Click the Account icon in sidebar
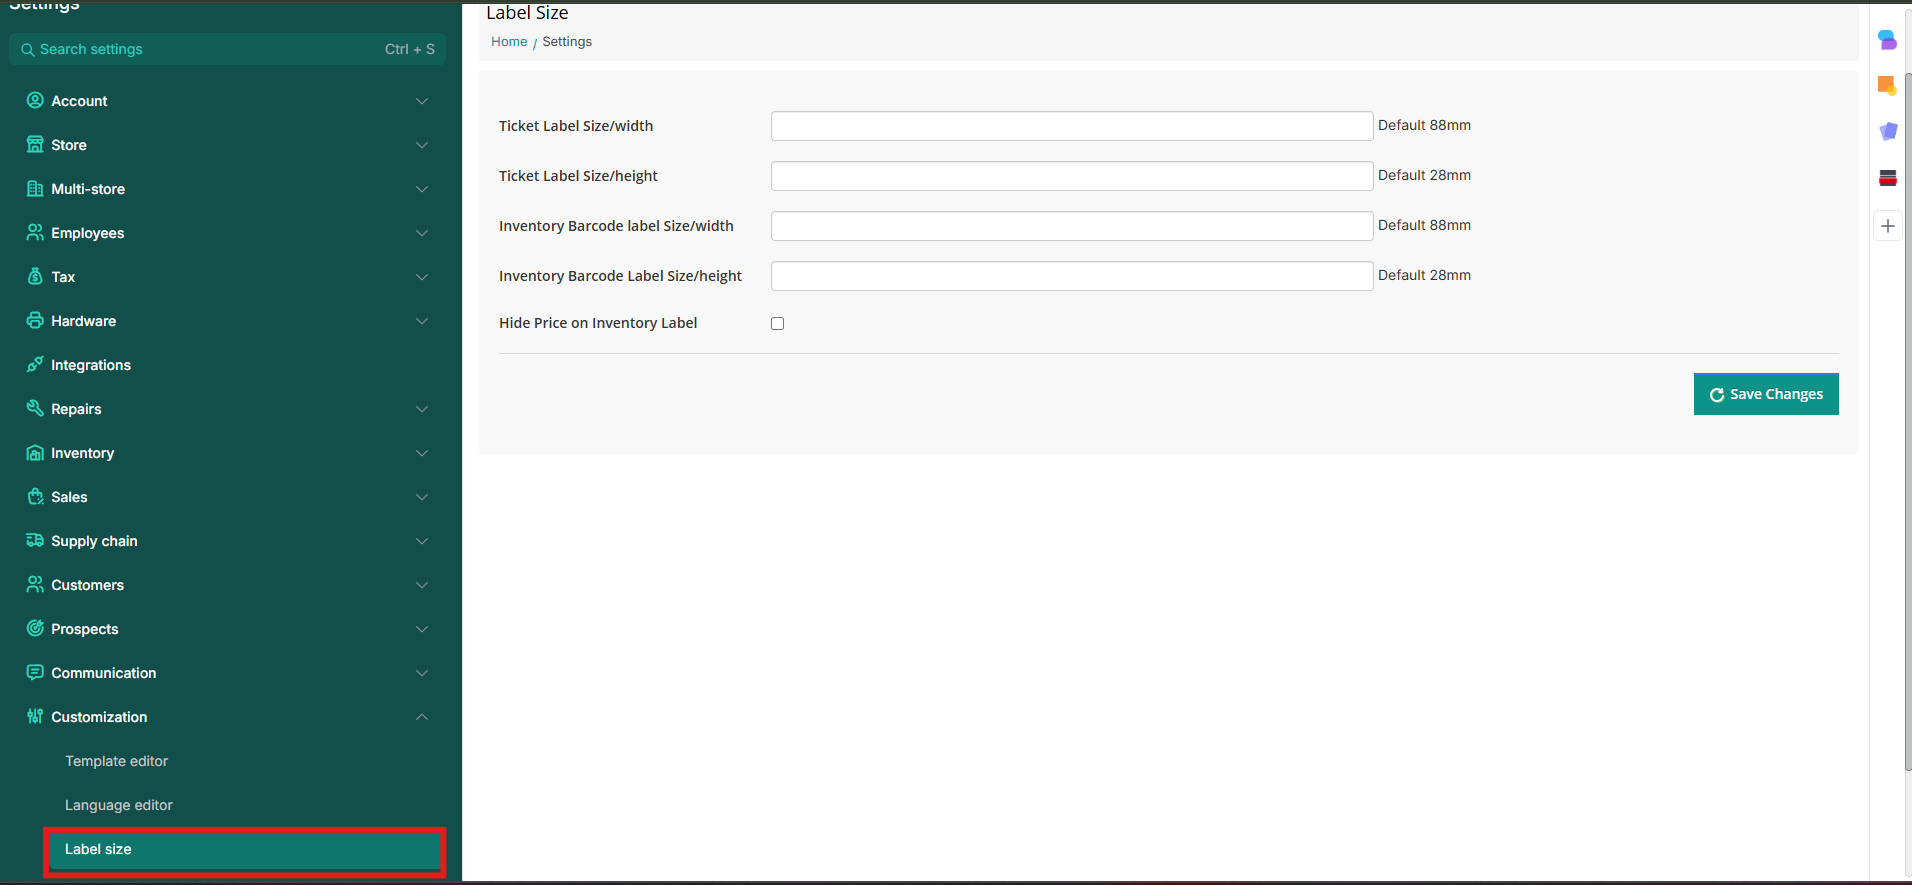The height and width of the screenshot is (885, 1912). tap(35, 100)
